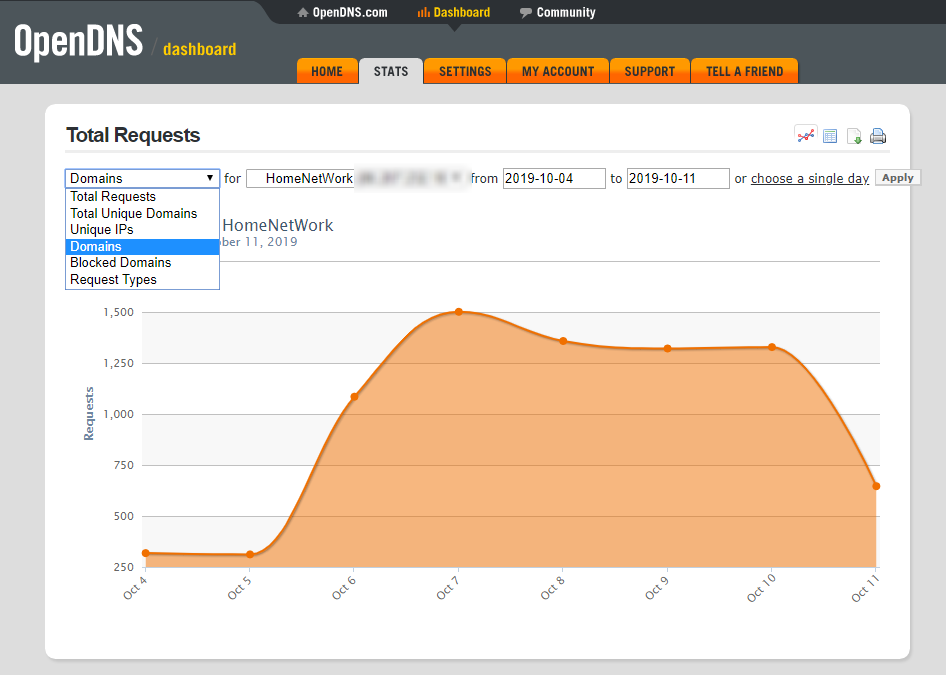Click the Apply button
This screenshot has width=946, height=675.
tap(898, 178)
